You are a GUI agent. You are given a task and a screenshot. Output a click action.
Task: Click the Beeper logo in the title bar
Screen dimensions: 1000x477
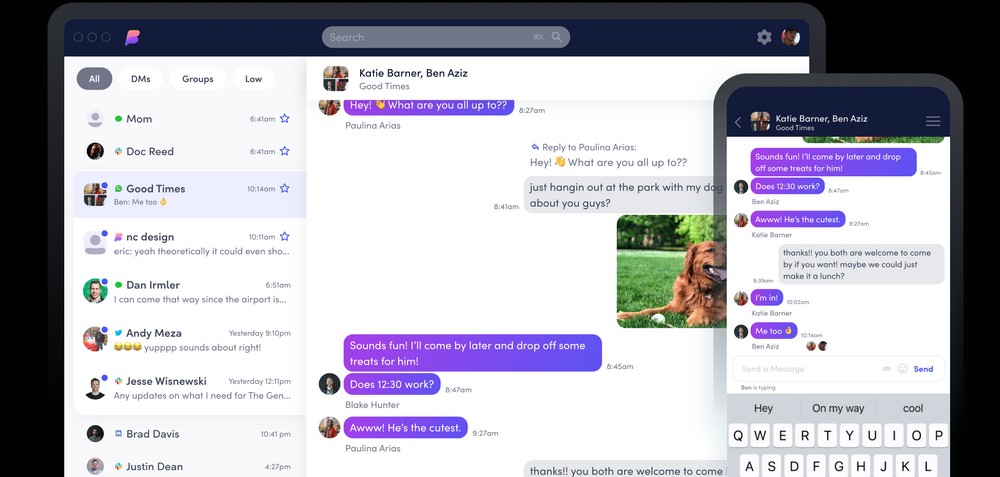tap(132, 38)
